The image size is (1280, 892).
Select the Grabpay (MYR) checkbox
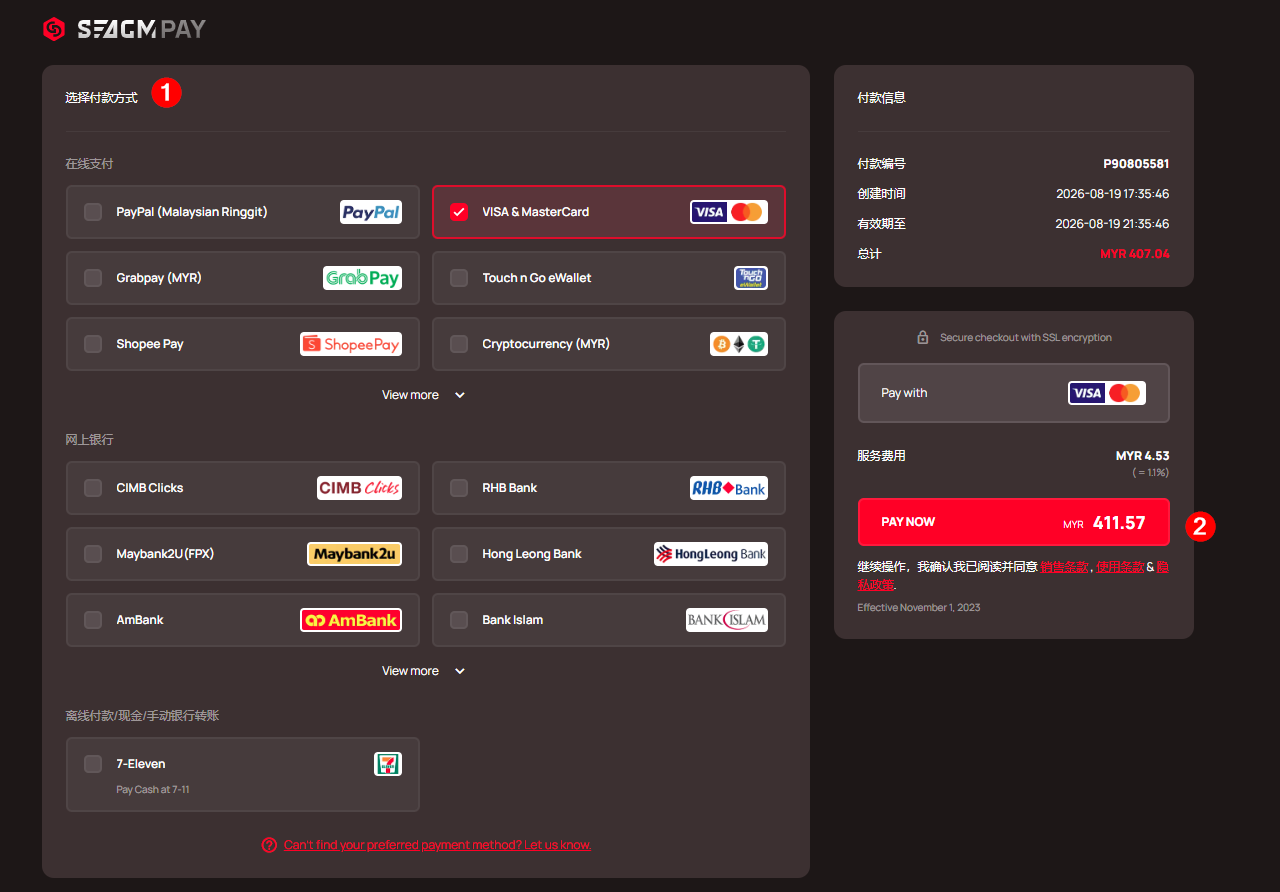(93, 278)
